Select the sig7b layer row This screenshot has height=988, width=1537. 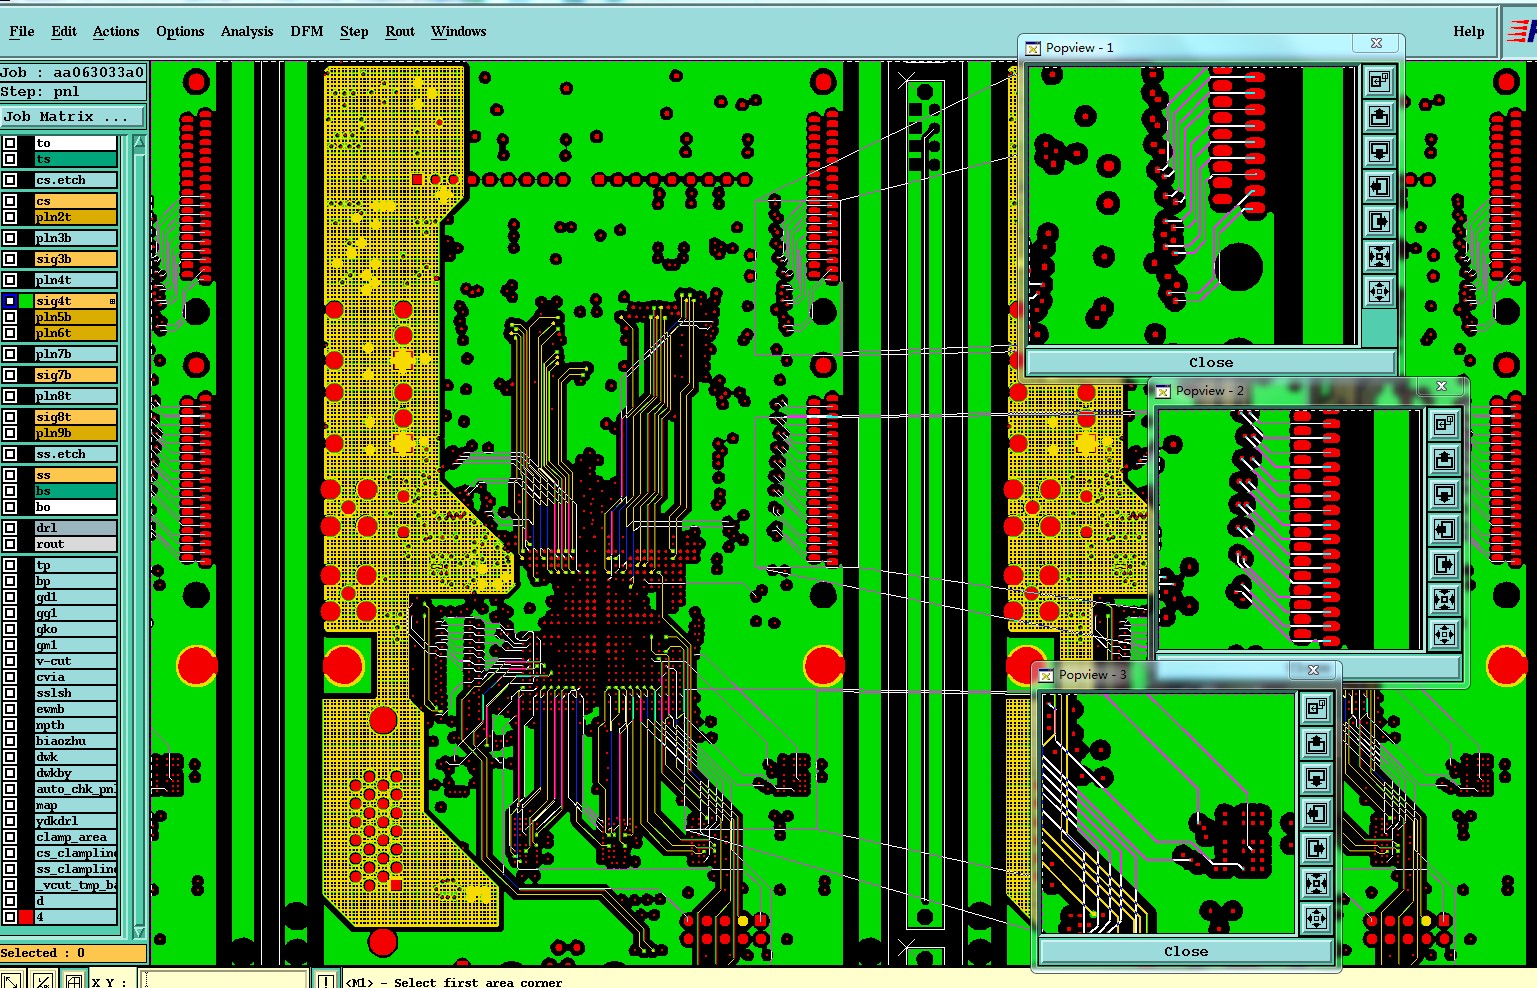click(x=76, y=375)
